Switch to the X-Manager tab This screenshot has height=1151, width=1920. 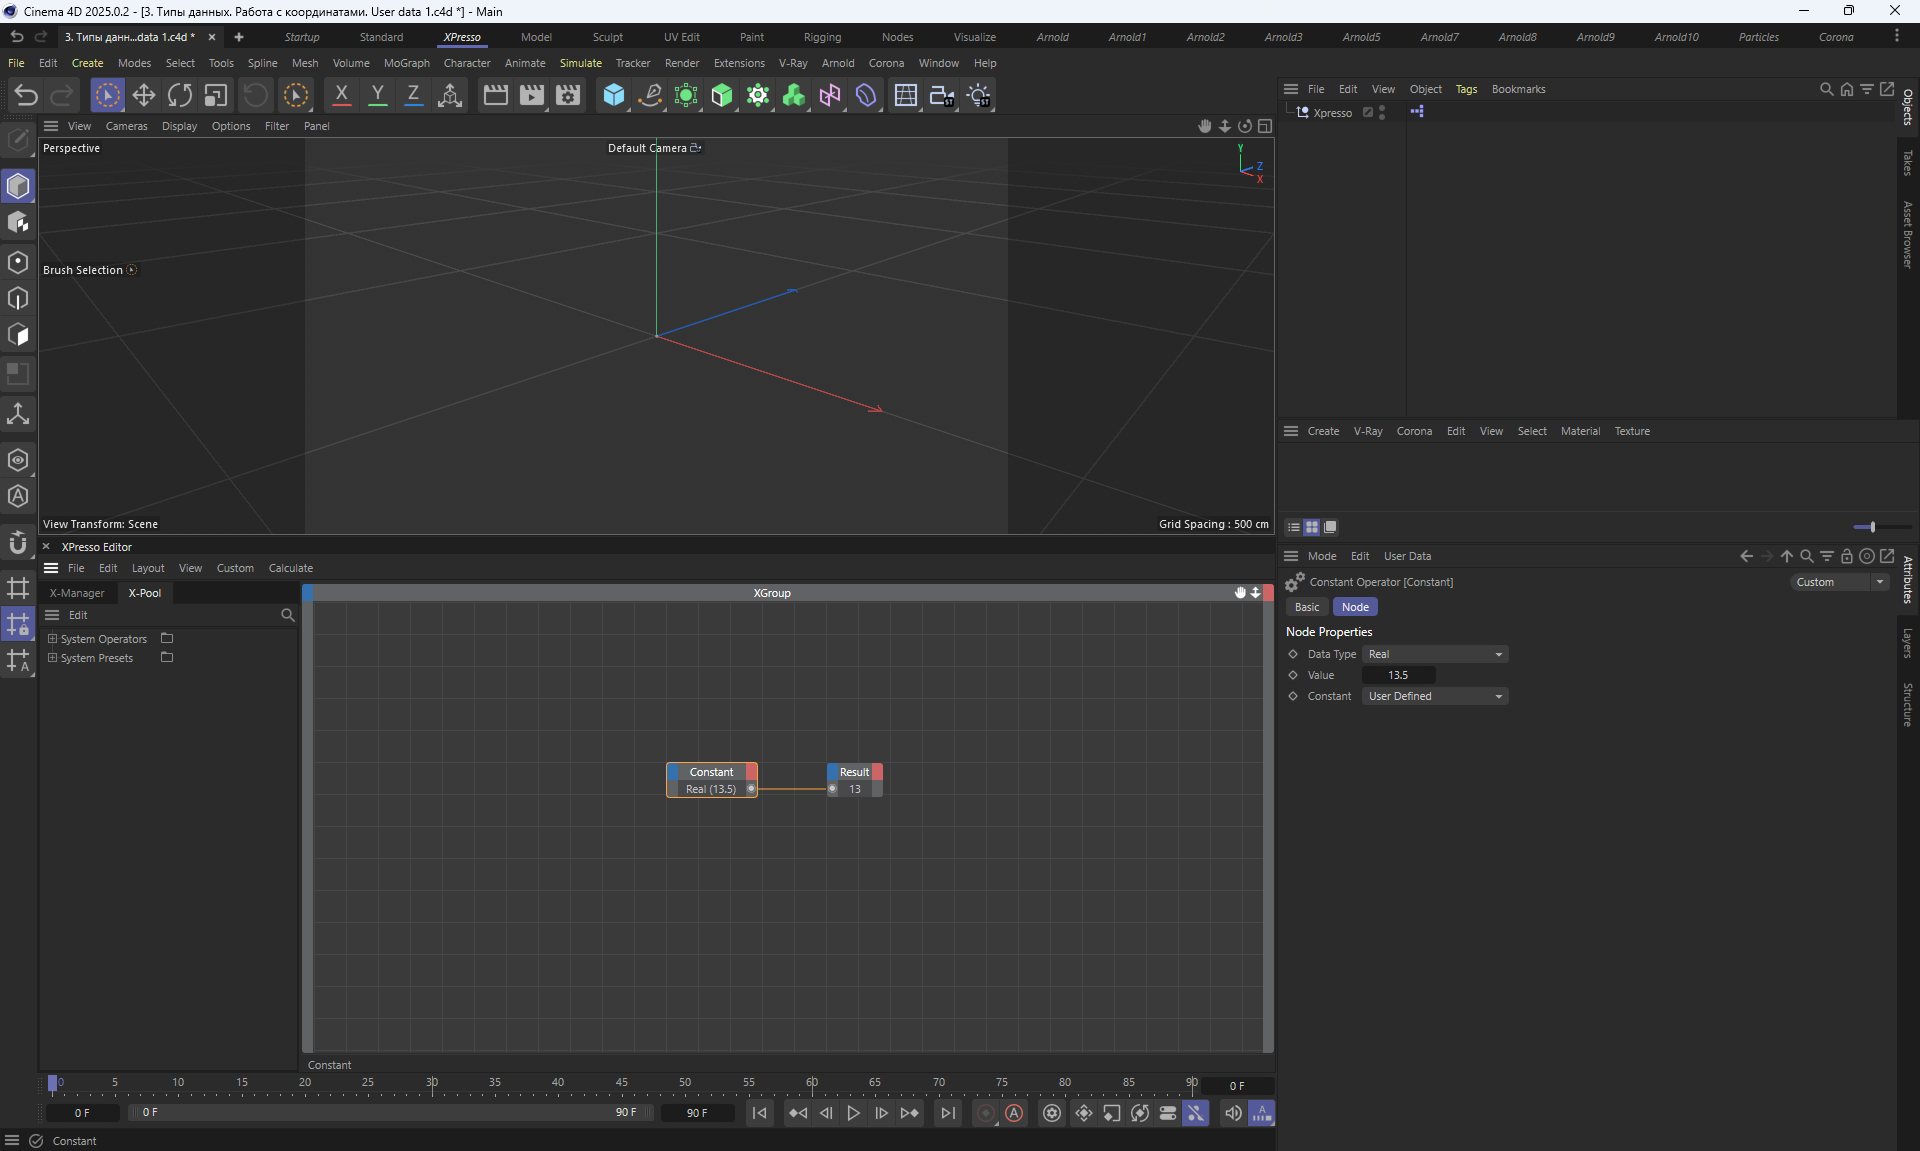pyautogui.click(x=77, y=593)
